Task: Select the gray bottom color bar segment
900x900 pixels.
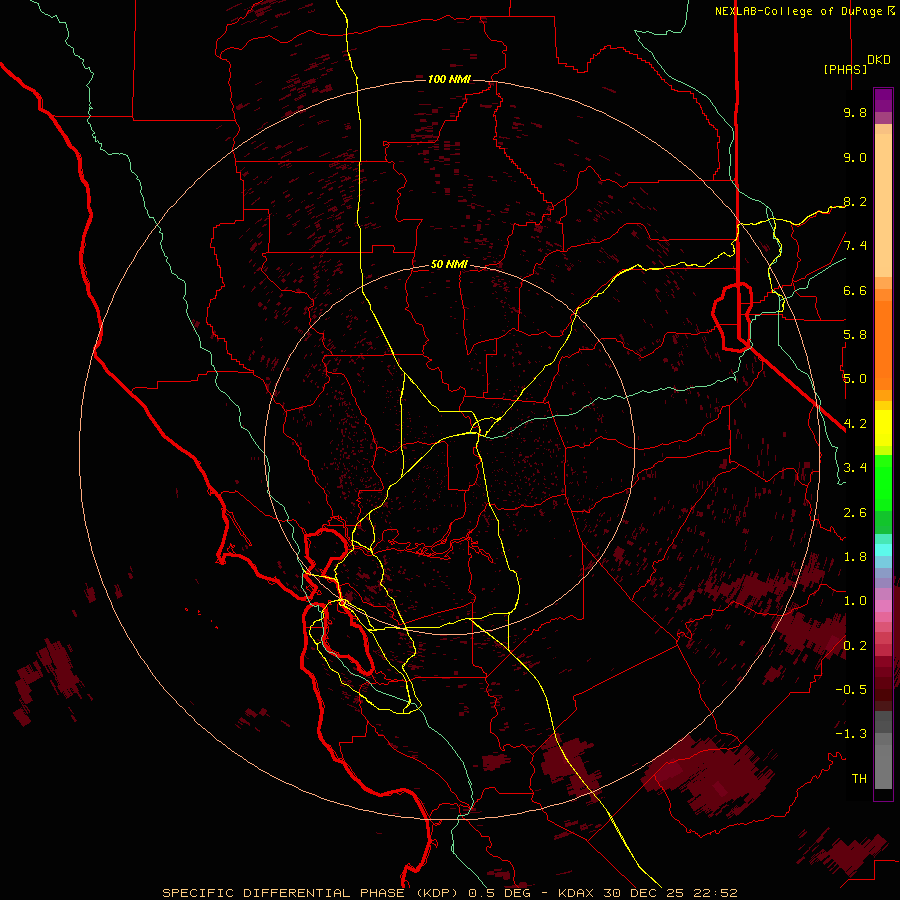Action: click(x=883, y=766)
